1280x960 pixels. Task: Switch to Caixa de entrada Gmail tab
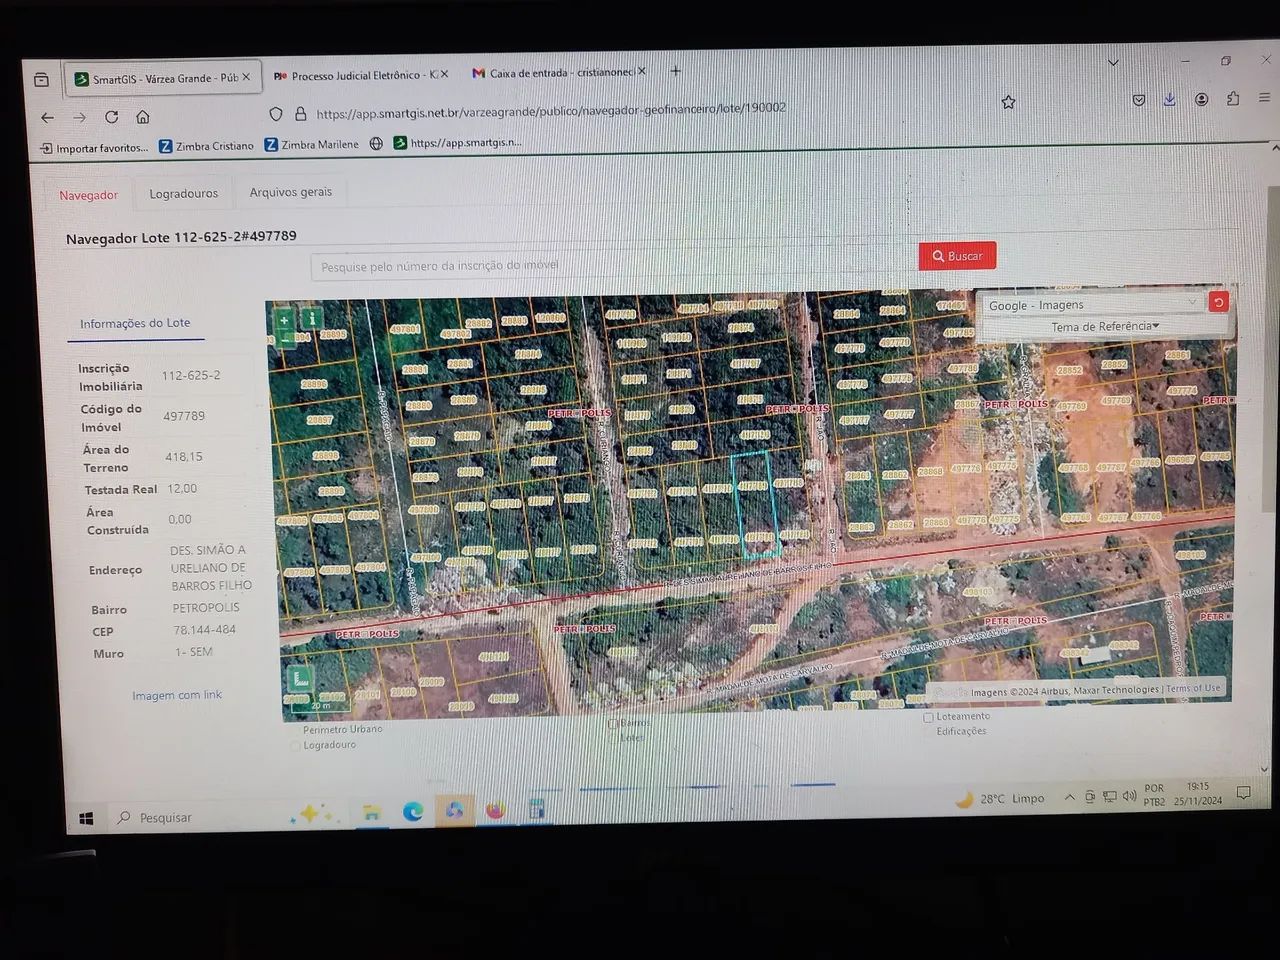click(x=560, y=73)
